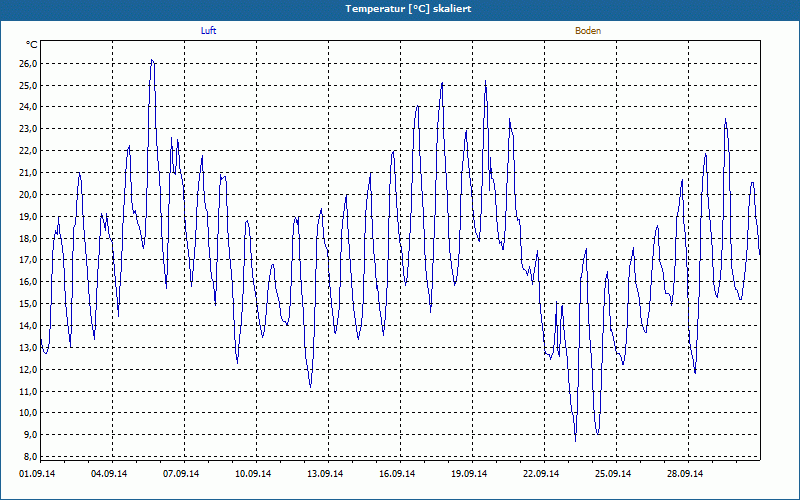Click the 13,0 y-axis value
The image size is (800, 500).
tap(29, 348)
